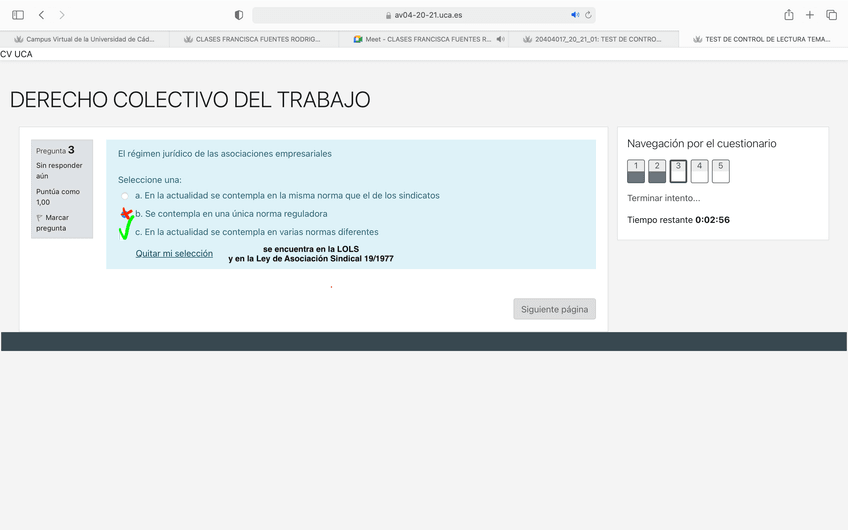Image resolution: width=848 pixels, height=530 pixels.
Task: Click Siguiente página button
Action: click(554, 309)
